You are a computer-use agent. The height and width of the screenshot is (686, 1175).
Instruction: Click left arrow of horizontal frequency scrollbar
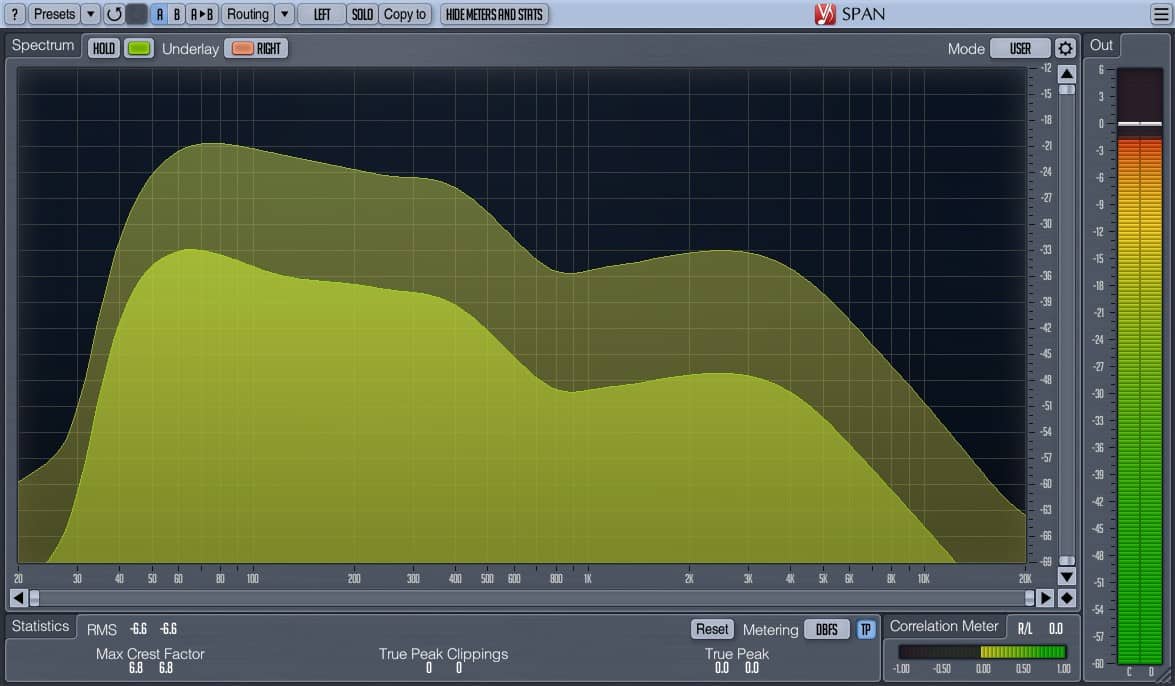17,598
